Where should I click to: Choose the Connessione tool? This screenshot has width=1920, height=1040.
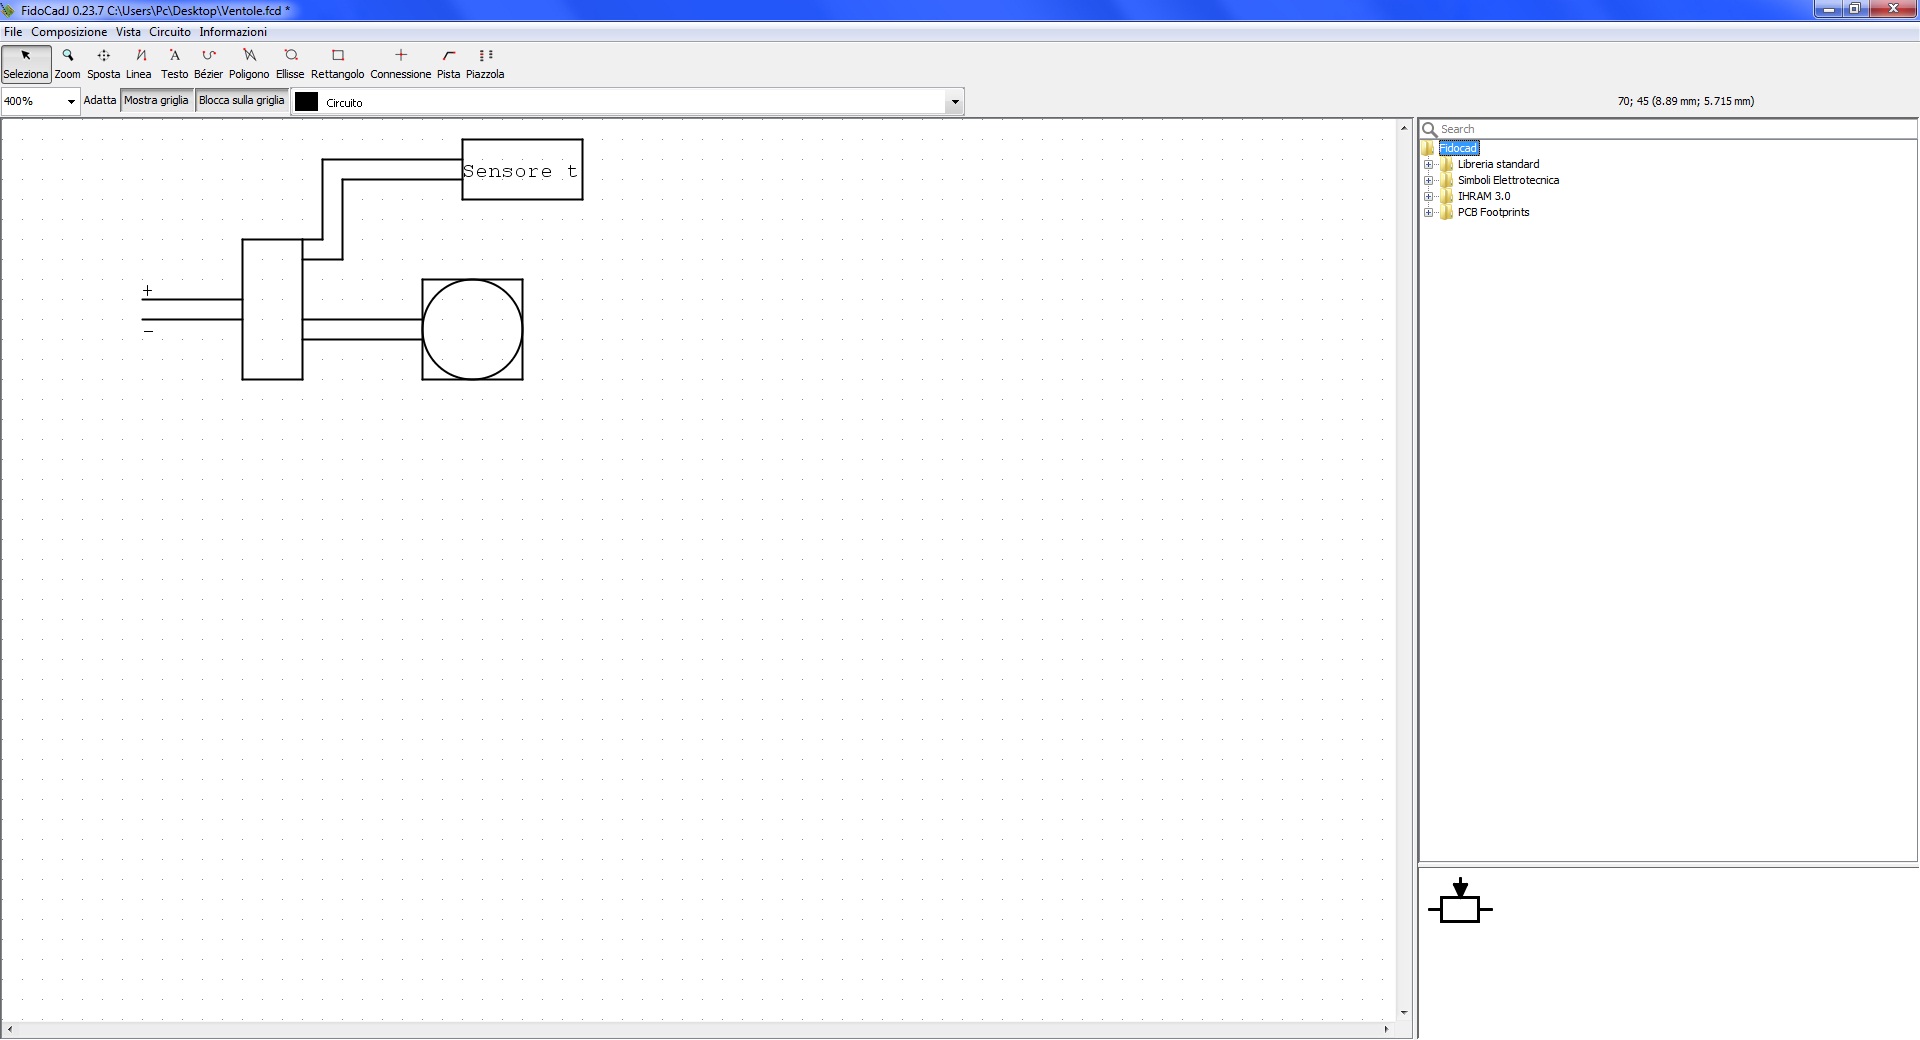click(x=400, y=64)
